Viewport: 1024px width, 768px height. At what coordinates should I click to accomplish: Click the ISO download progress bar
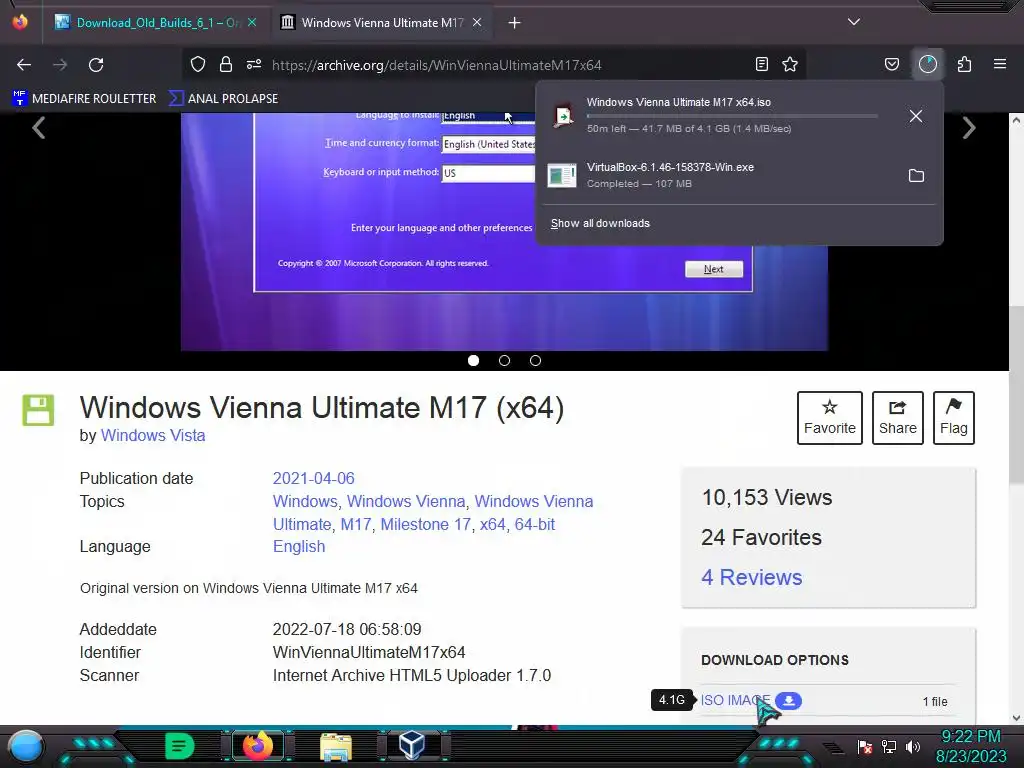click(732, 116)
